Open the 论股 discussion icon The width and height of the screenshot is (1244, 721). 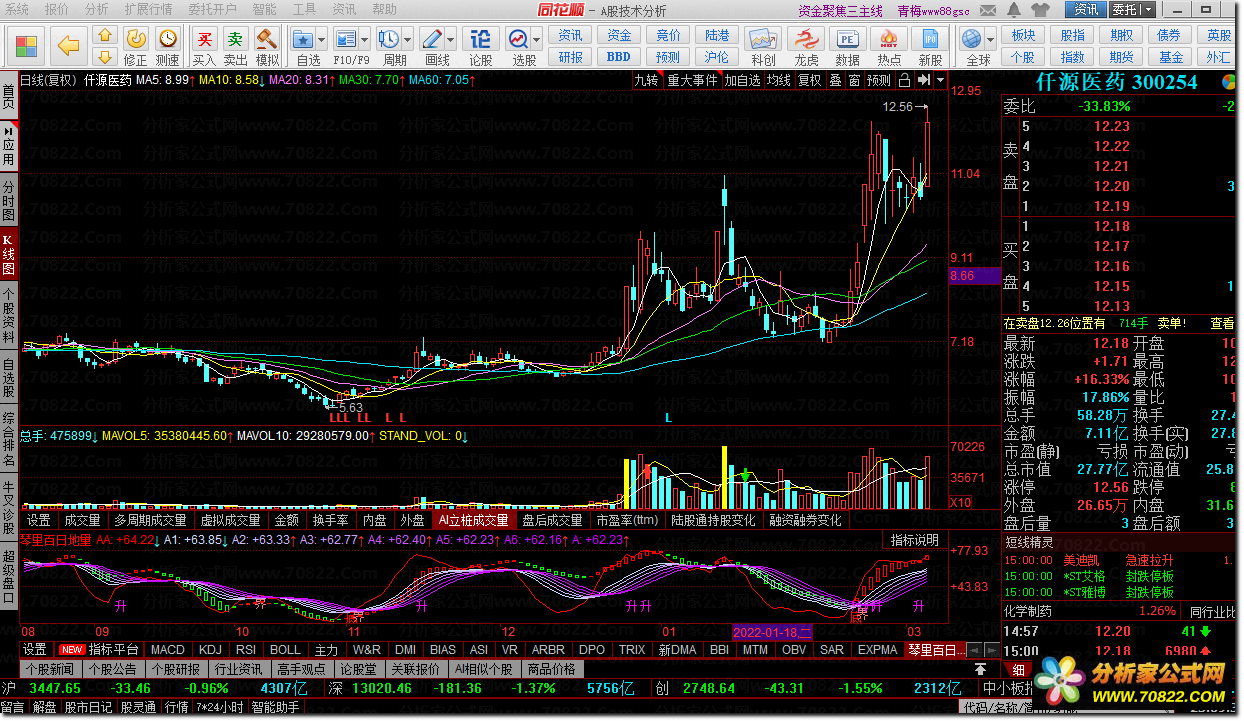[x=481, y=39]
